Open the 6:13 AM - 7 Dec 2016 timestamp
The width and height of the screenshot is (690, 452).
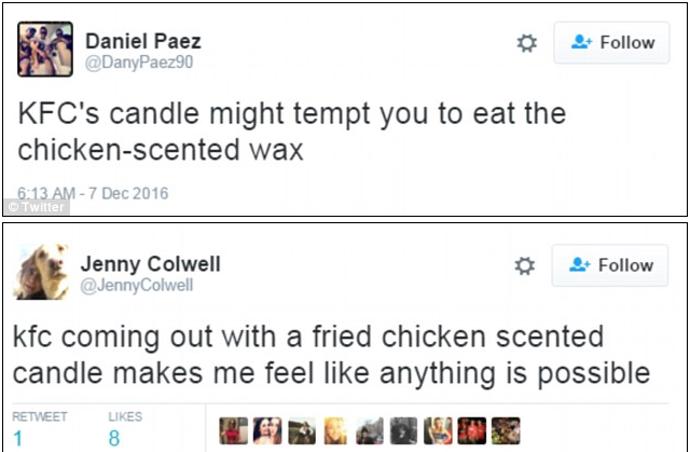point(93,193)
